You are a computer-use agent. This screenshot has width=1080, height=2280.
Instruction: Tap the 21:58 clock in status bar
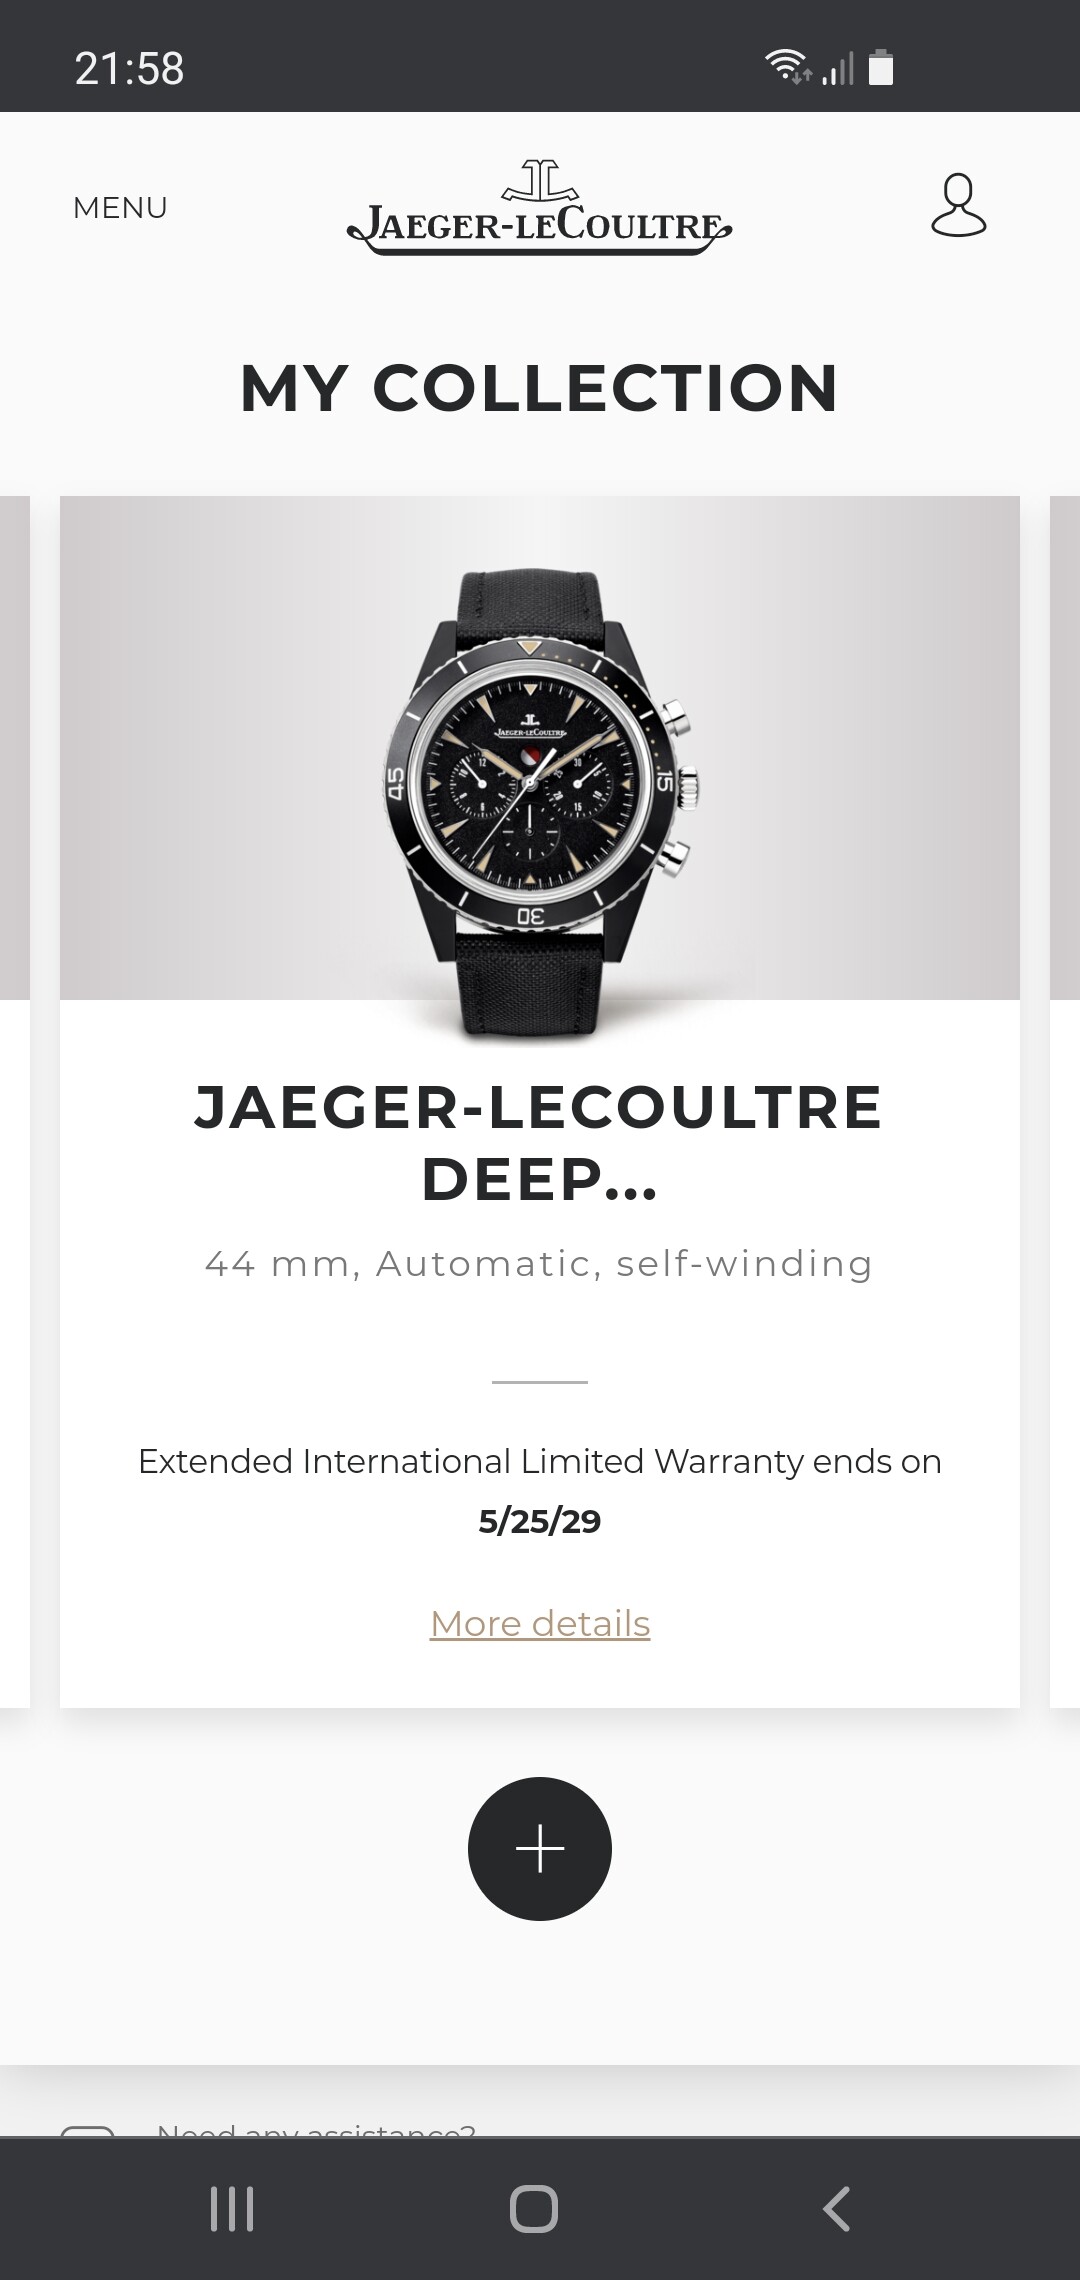coord(129,69)
